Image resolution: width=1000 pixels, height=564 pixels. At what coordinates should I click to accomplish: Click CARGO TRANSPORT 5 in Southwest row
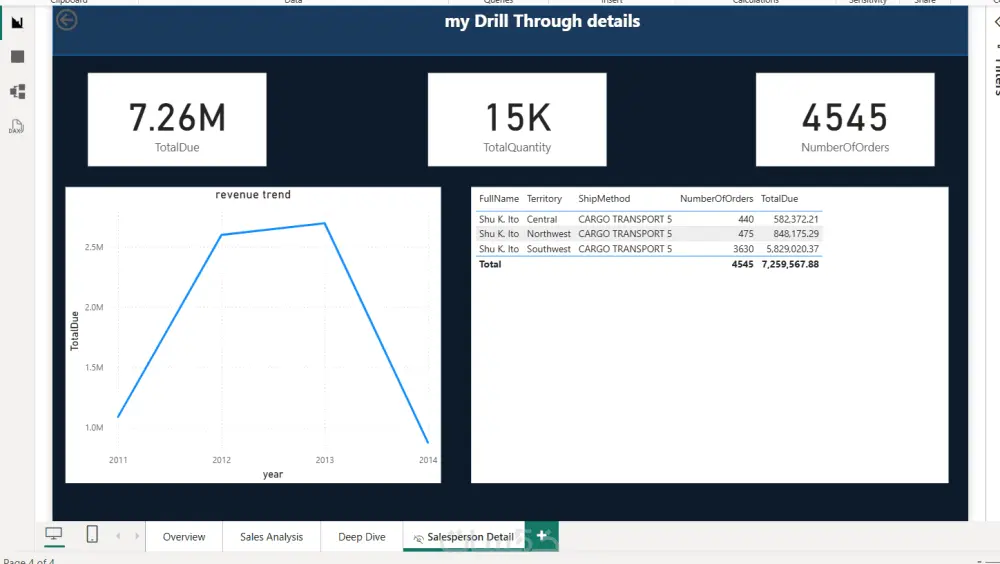(x=625, y=249)
